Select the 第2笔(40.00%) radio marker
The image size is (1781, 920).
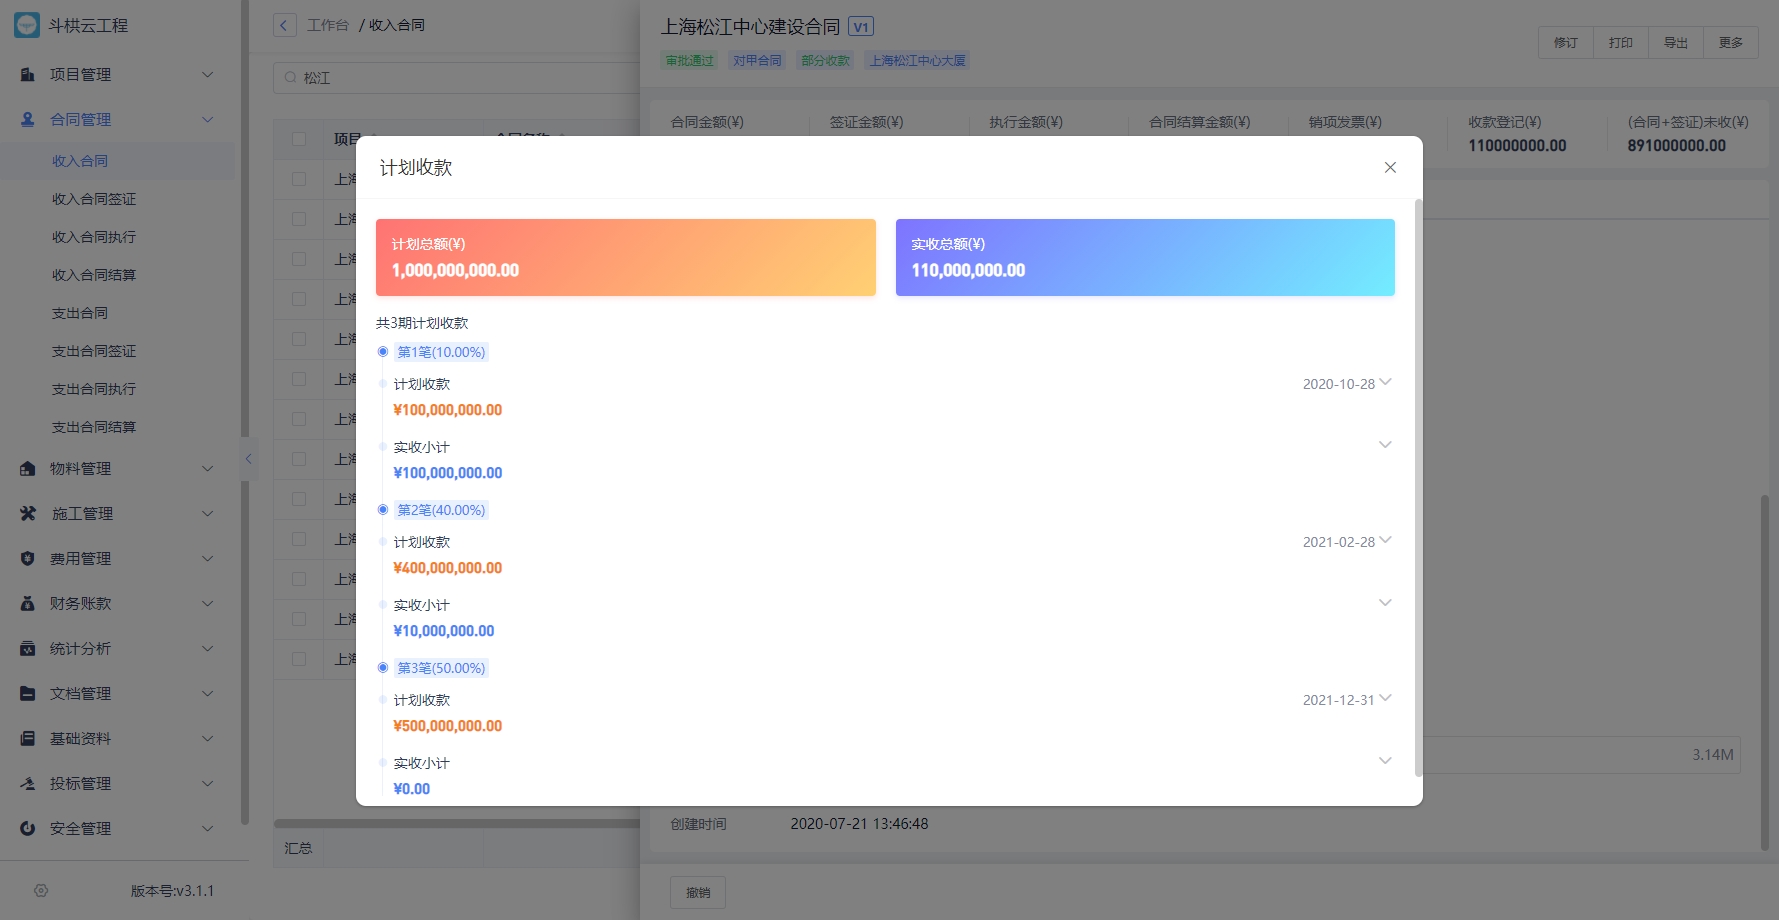(383, 510)
